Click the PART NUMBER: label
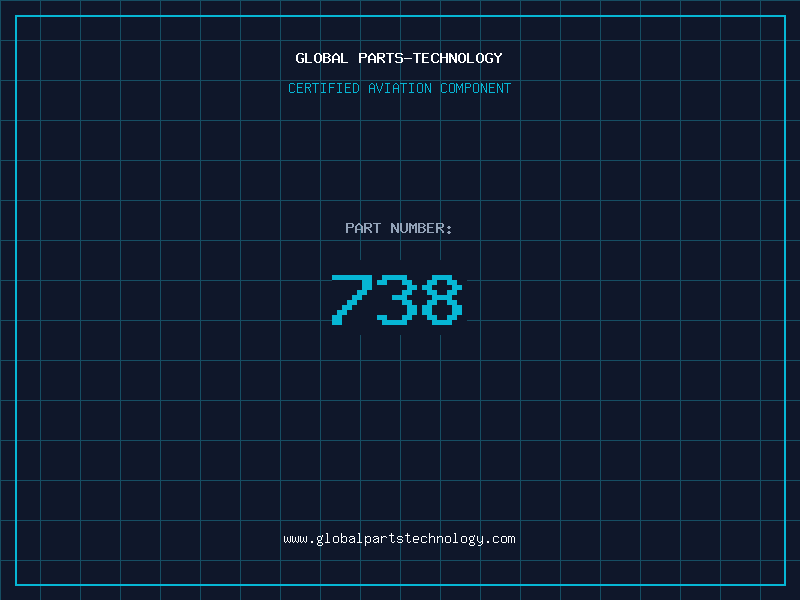800x600 pixels. (x=398, y=228)
